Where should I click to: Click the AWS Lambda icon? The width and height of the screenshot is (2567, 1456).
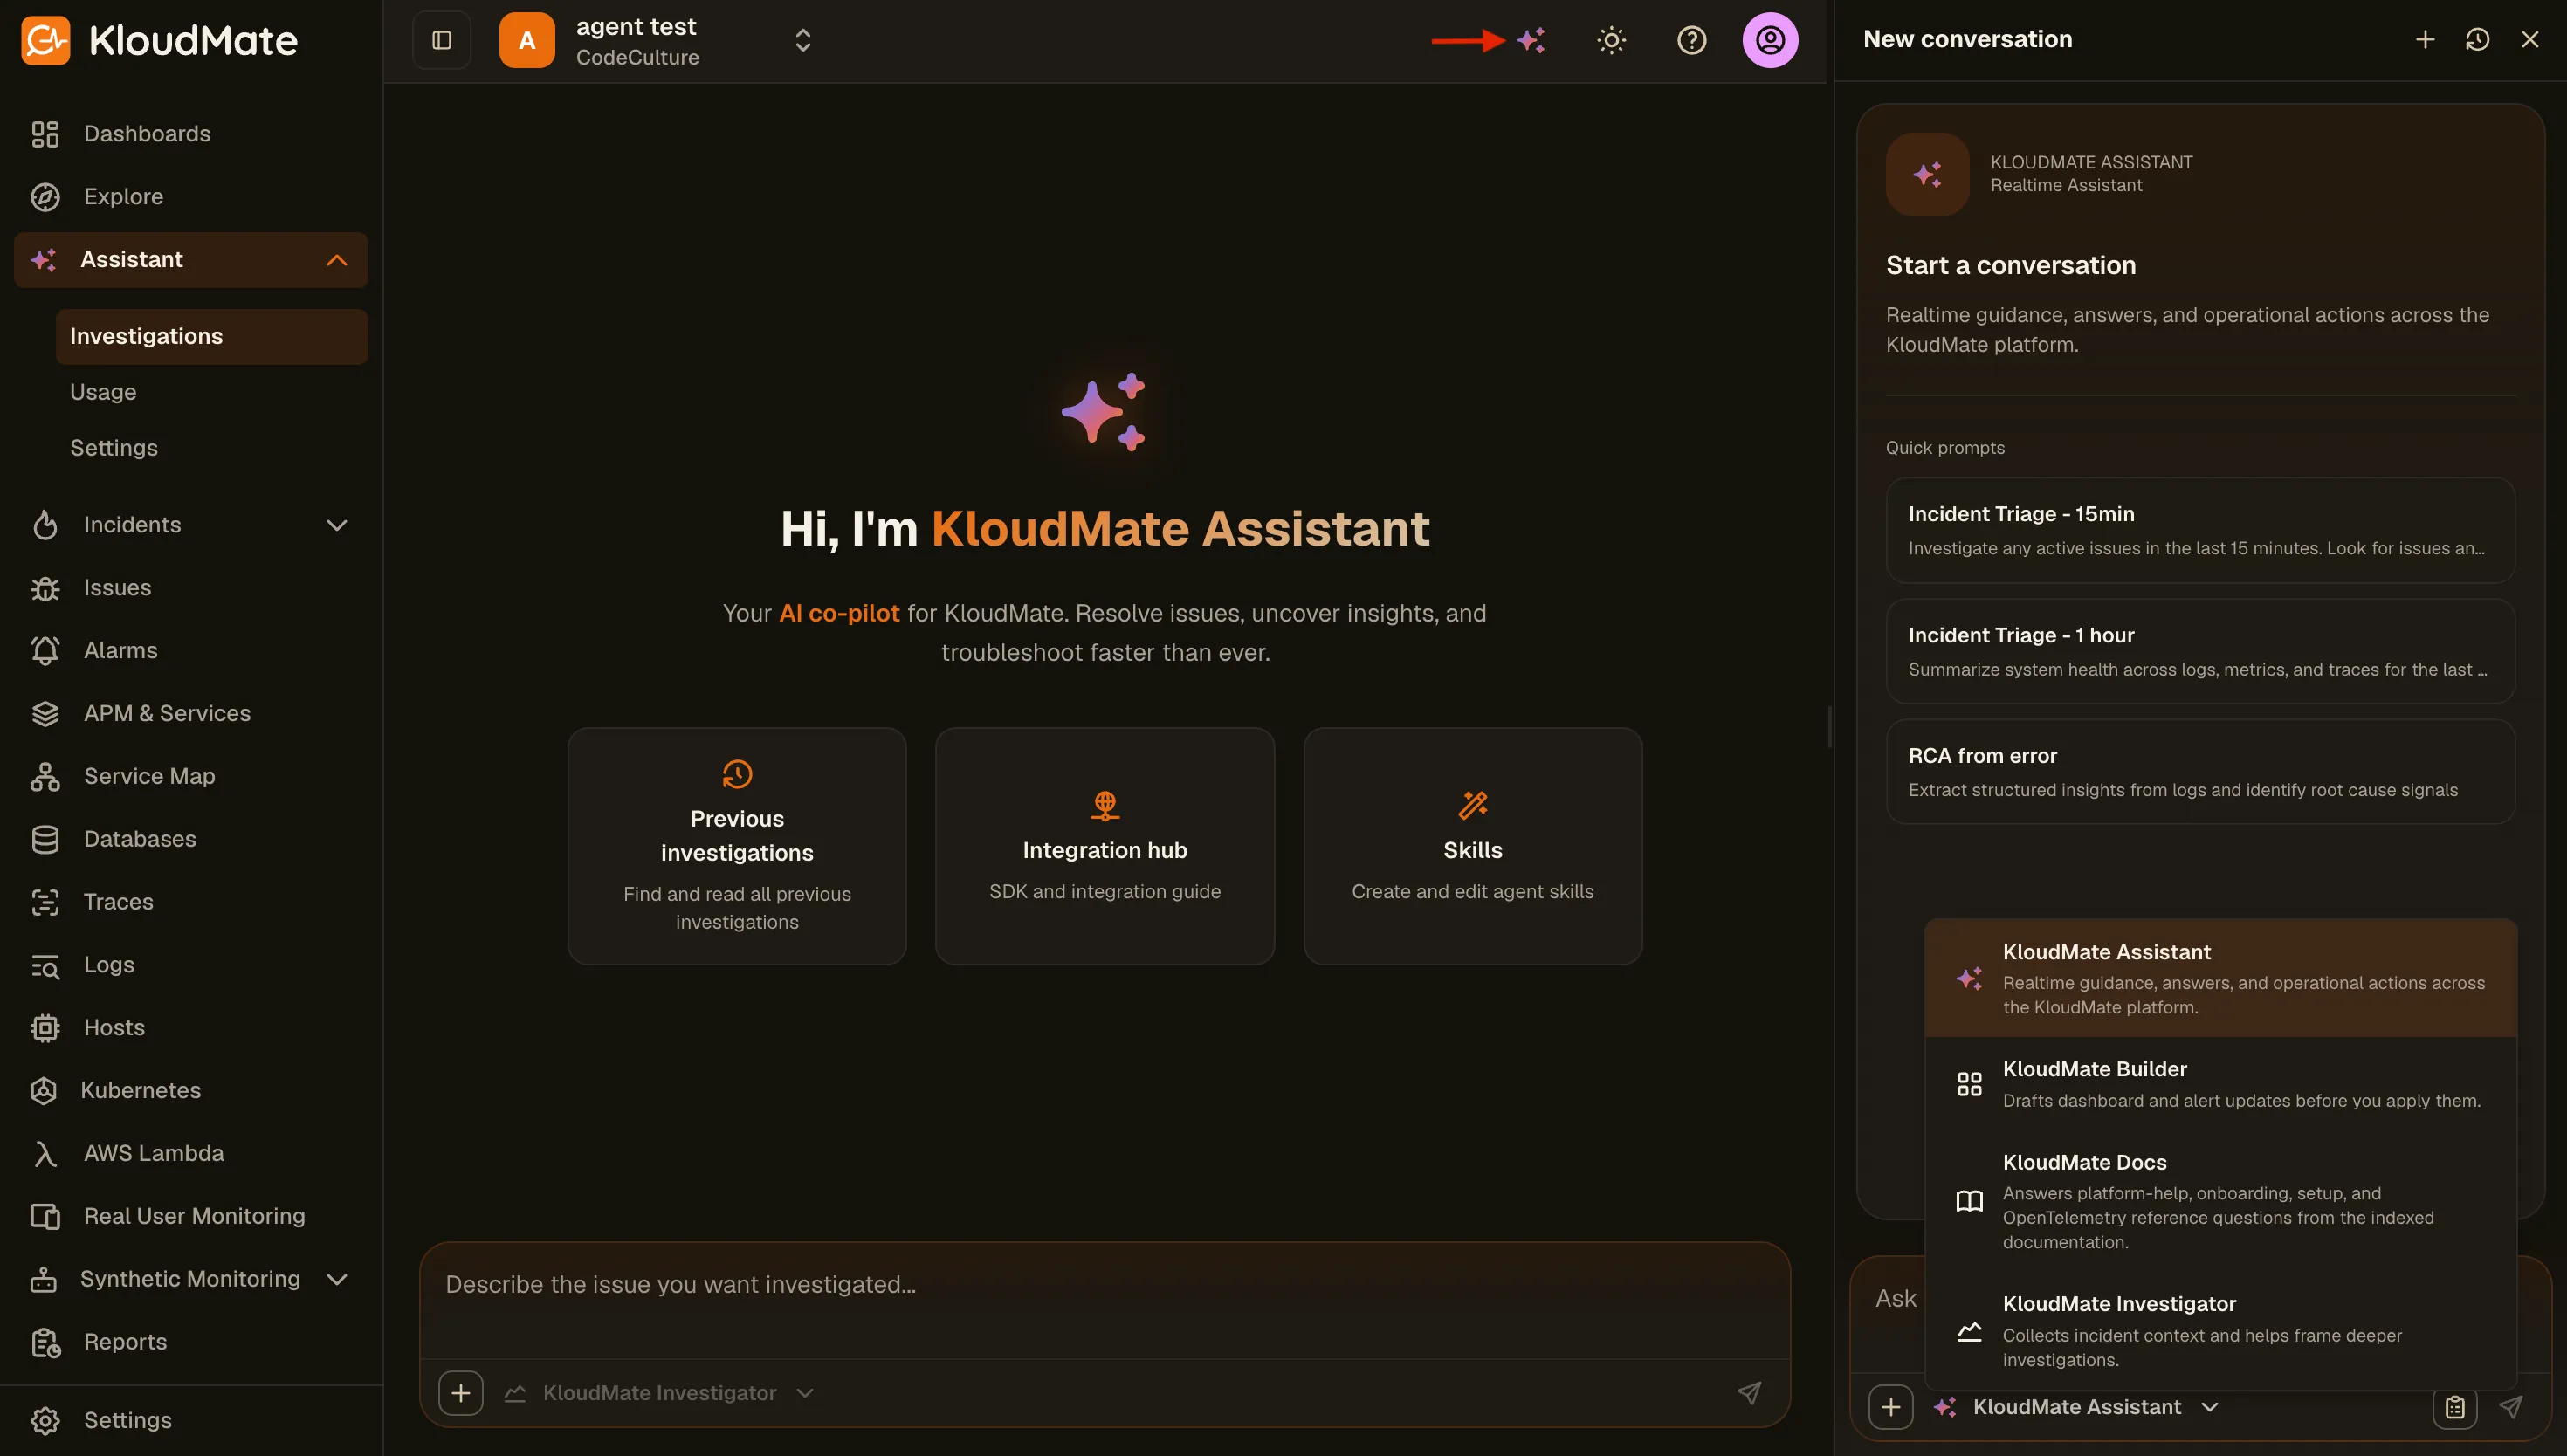(45, 1154)
